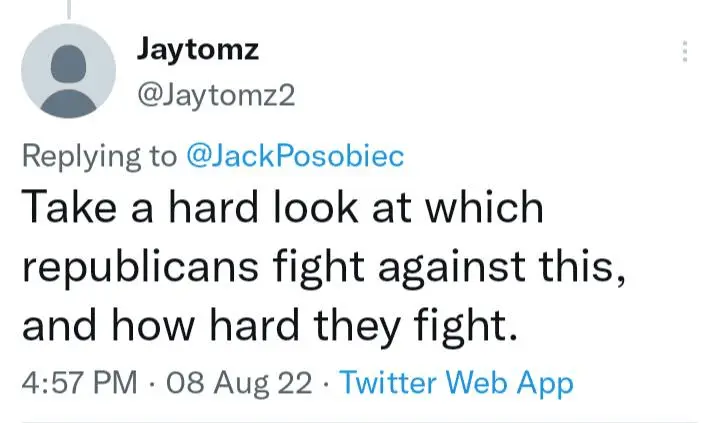
Task: Open the @JackPosobiec mention link
Action: coord(296,156)
